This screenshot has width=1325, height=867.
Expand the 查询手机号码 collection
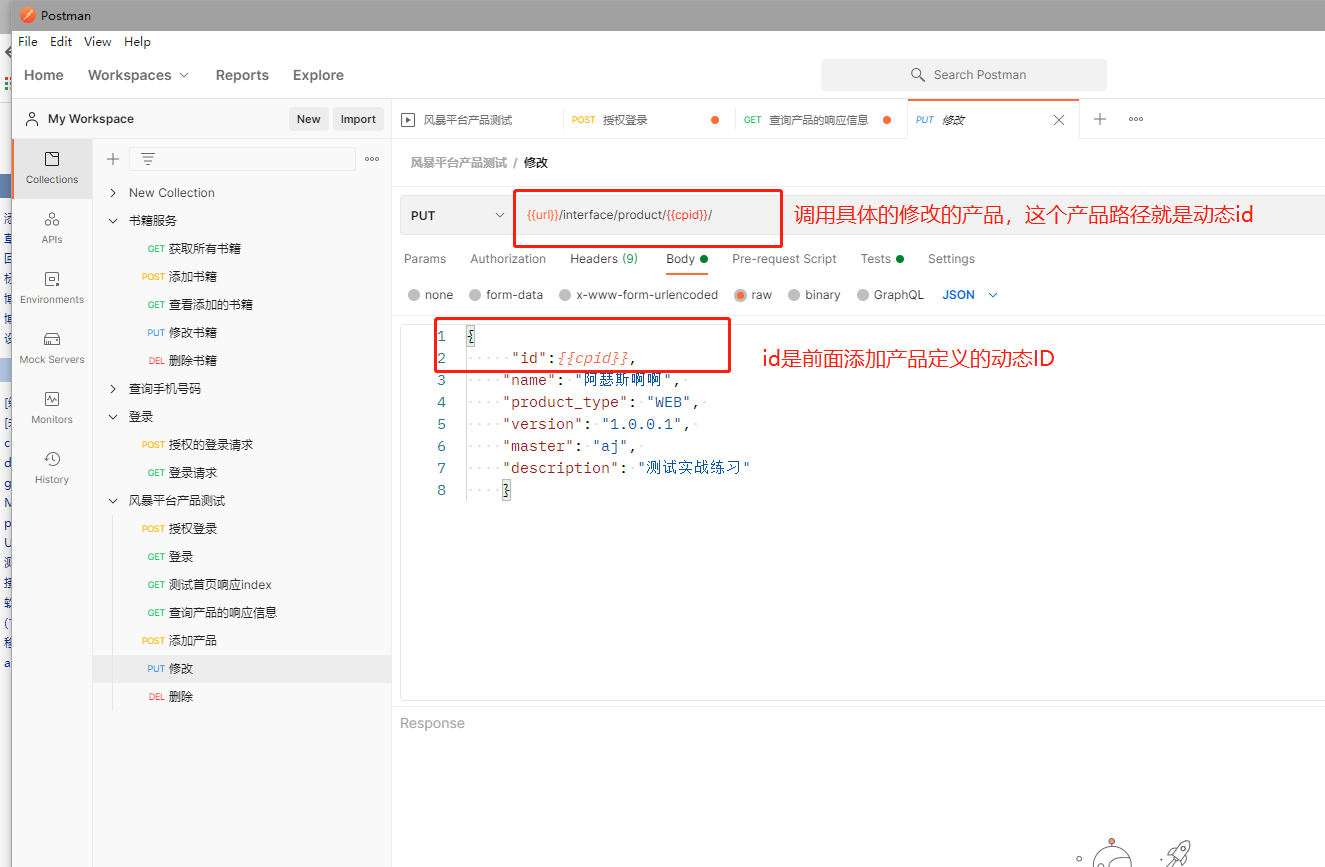(113, 389)
